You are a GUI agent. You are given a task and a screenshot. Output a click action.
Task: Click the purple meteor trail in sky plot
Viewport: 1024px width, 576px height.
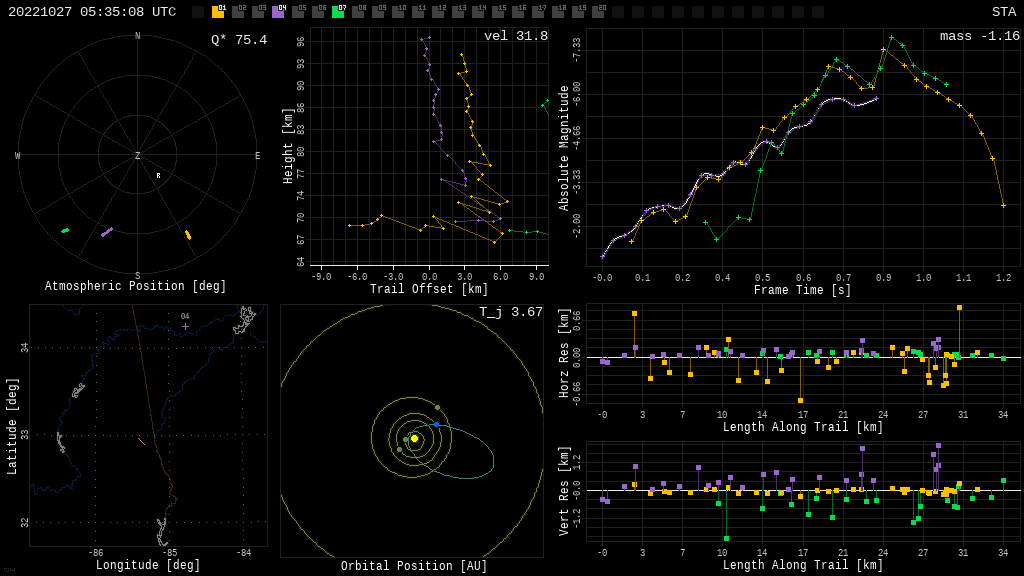(x=107, y=232)
